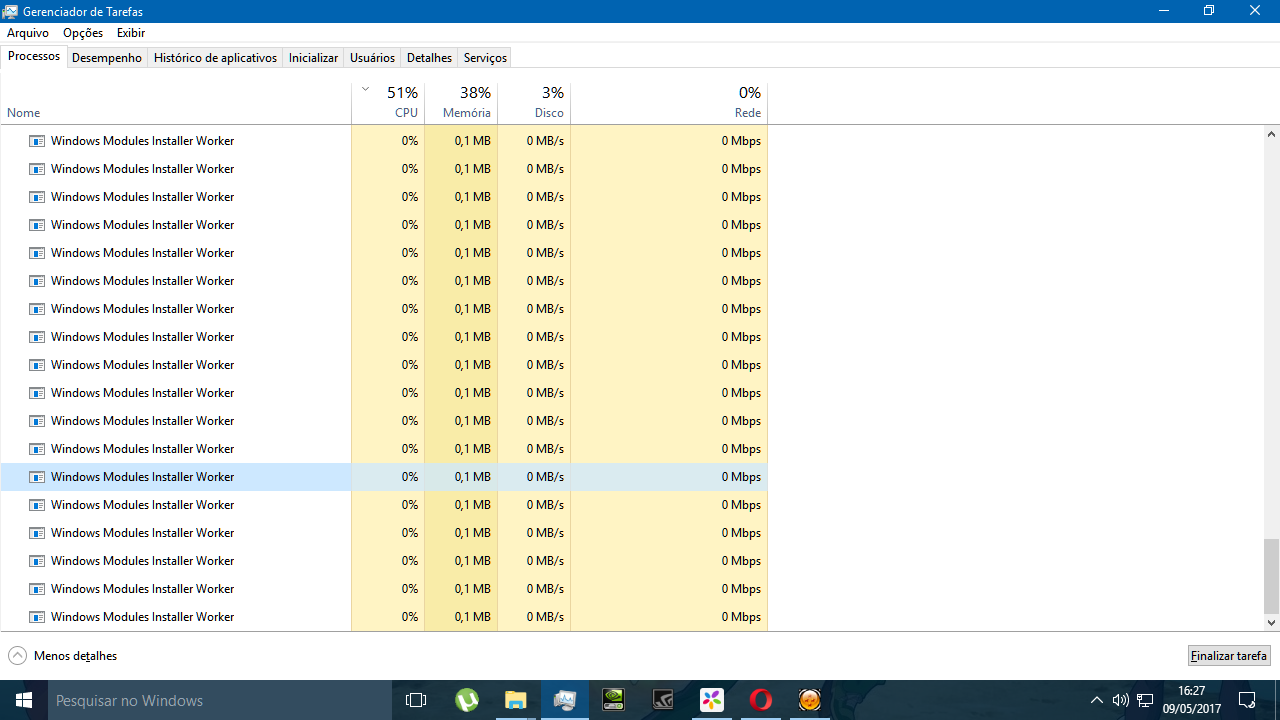Sort processes by the Nome column
1280x720 pixels.
pos(176,103)
